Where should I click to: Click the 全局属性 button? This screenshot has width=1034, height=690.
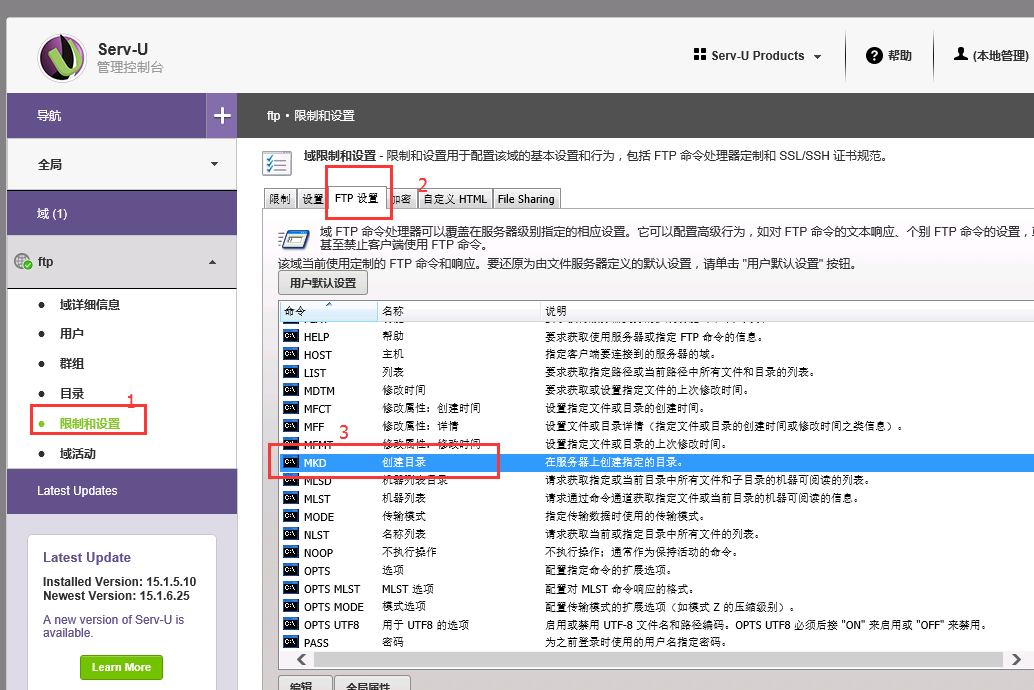click(372, 683)
